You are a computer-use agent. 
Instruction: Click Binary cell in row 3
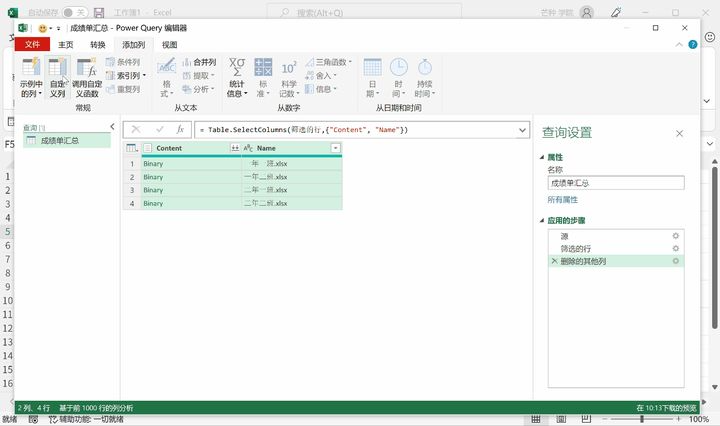[191, 190]
